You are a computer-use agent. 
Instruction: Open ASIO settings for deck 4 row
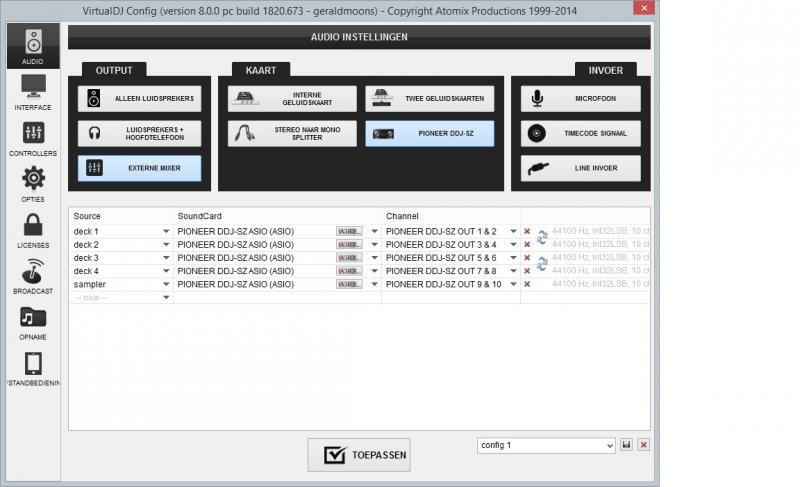tap(349, 271)
